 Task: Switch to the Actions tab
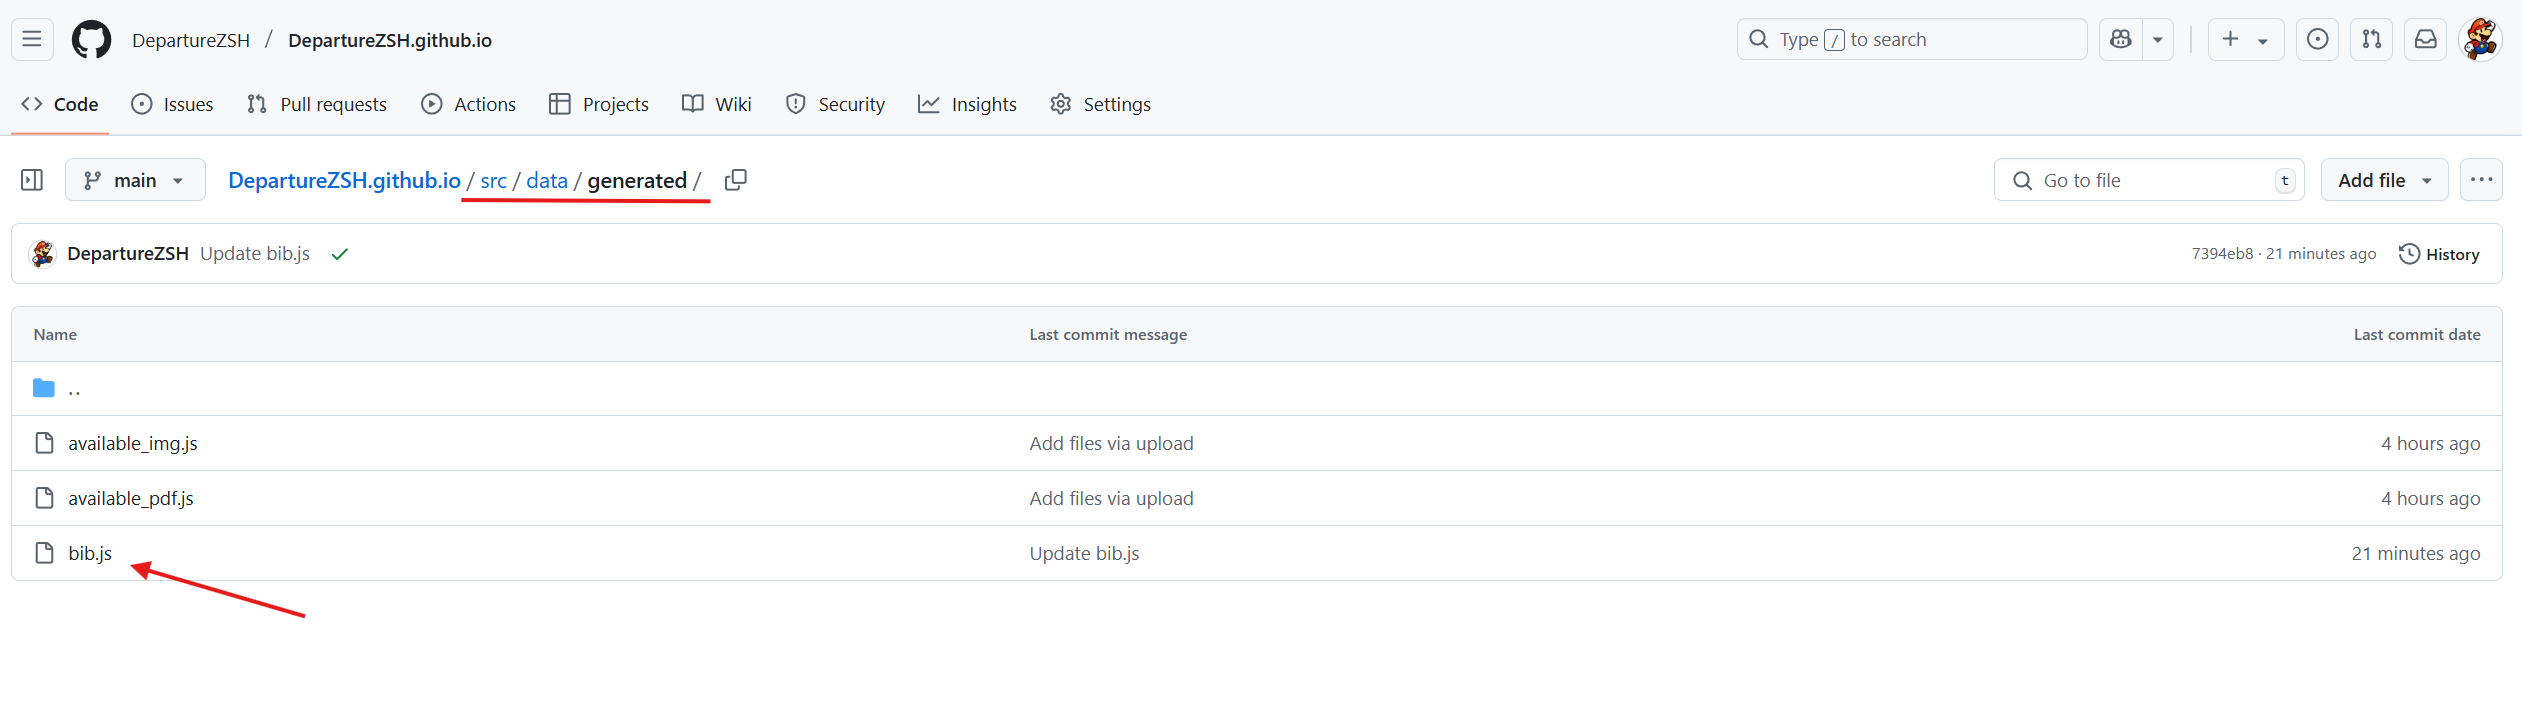(468, 104)
